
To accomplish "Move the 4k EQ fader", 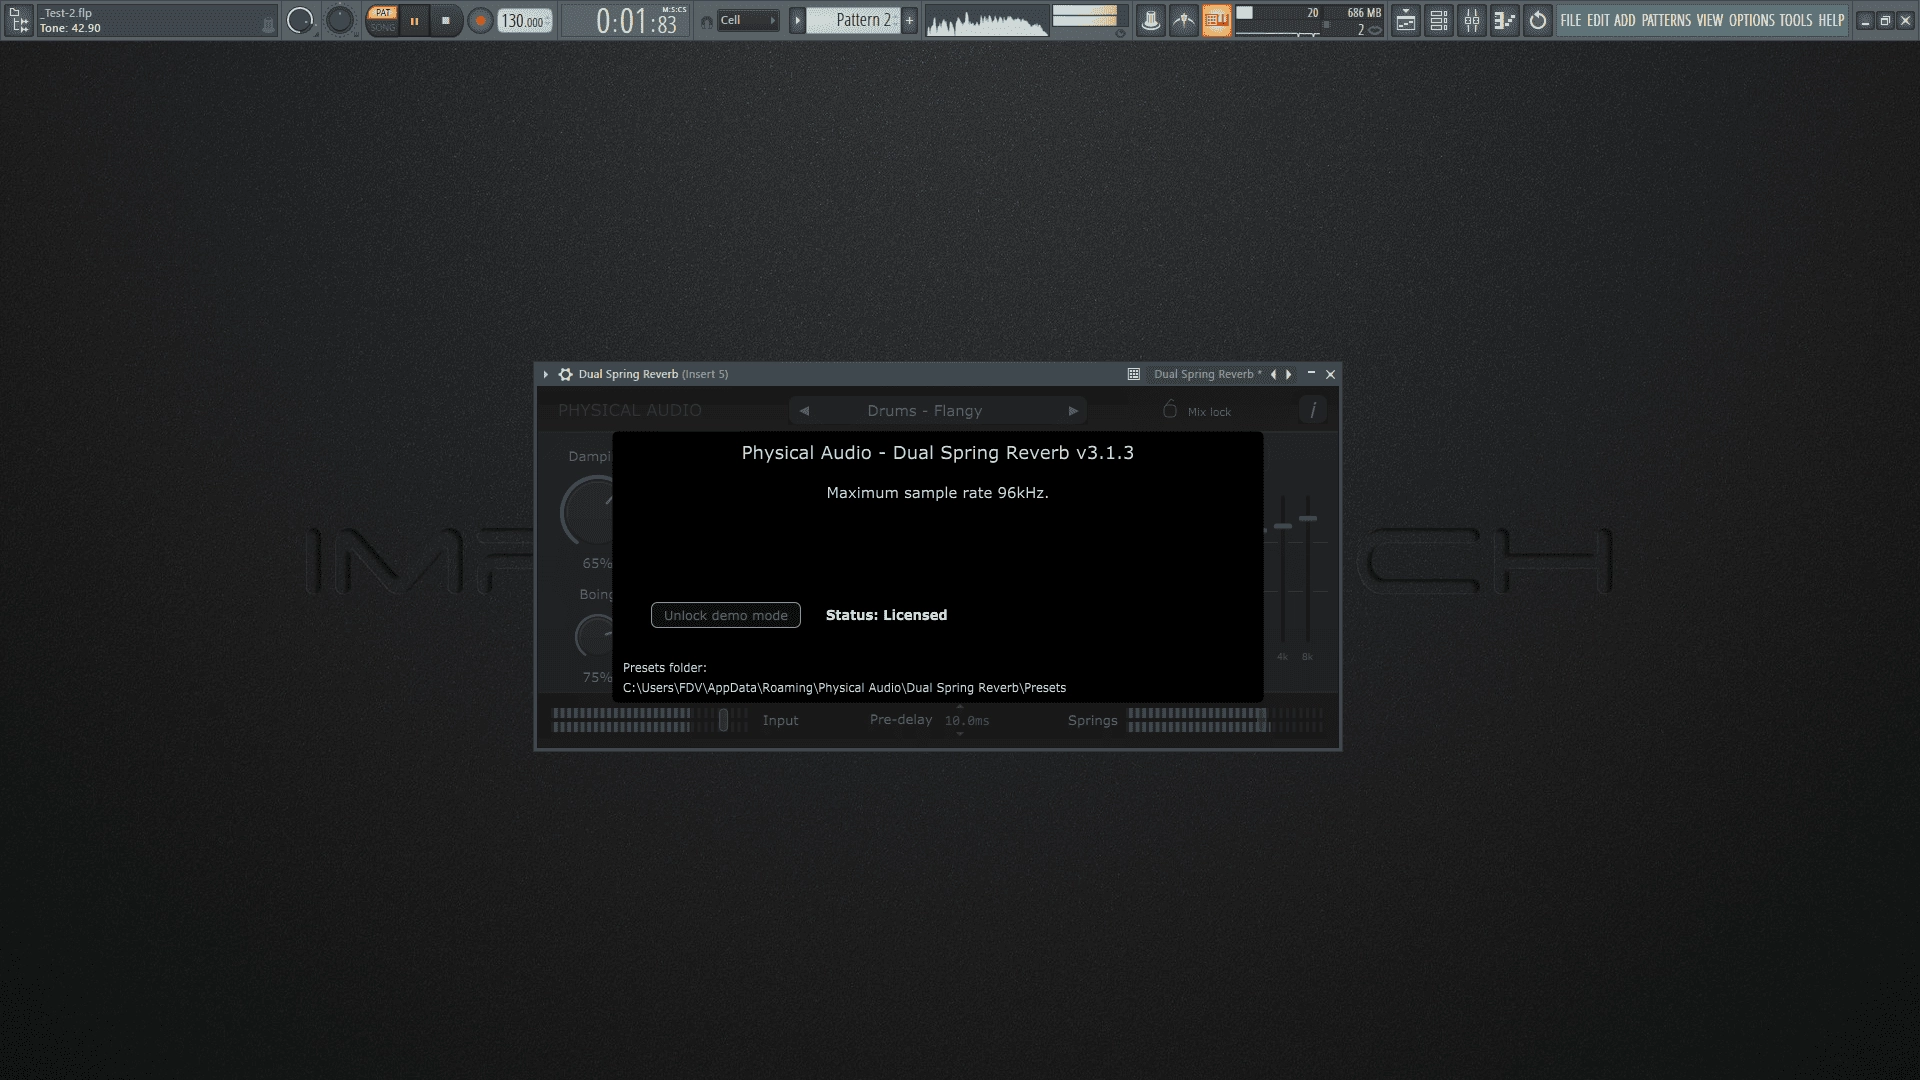I will pyautogui.click(x=1283, y=526).
